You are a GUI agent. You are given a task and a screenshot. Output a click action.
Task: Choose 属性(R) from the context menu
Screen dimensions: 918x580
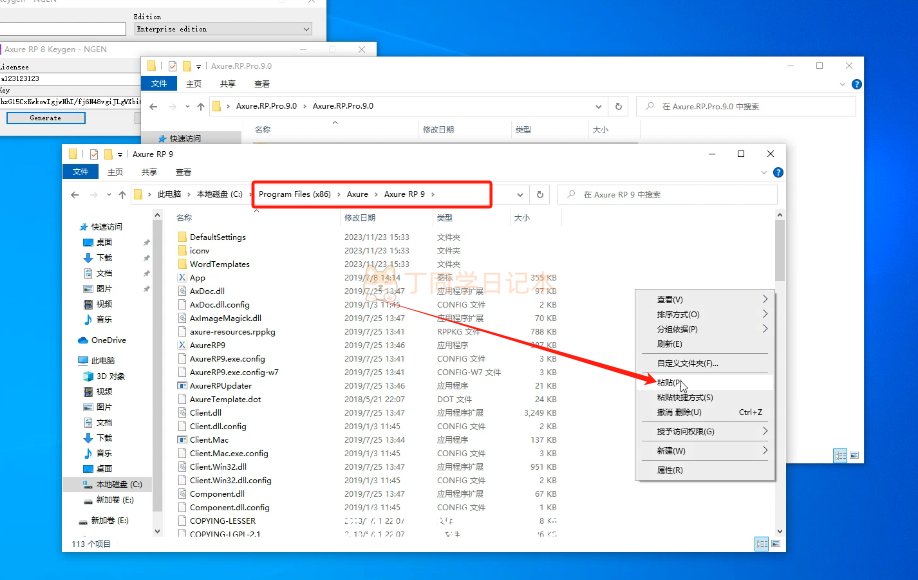coord(669,469)
